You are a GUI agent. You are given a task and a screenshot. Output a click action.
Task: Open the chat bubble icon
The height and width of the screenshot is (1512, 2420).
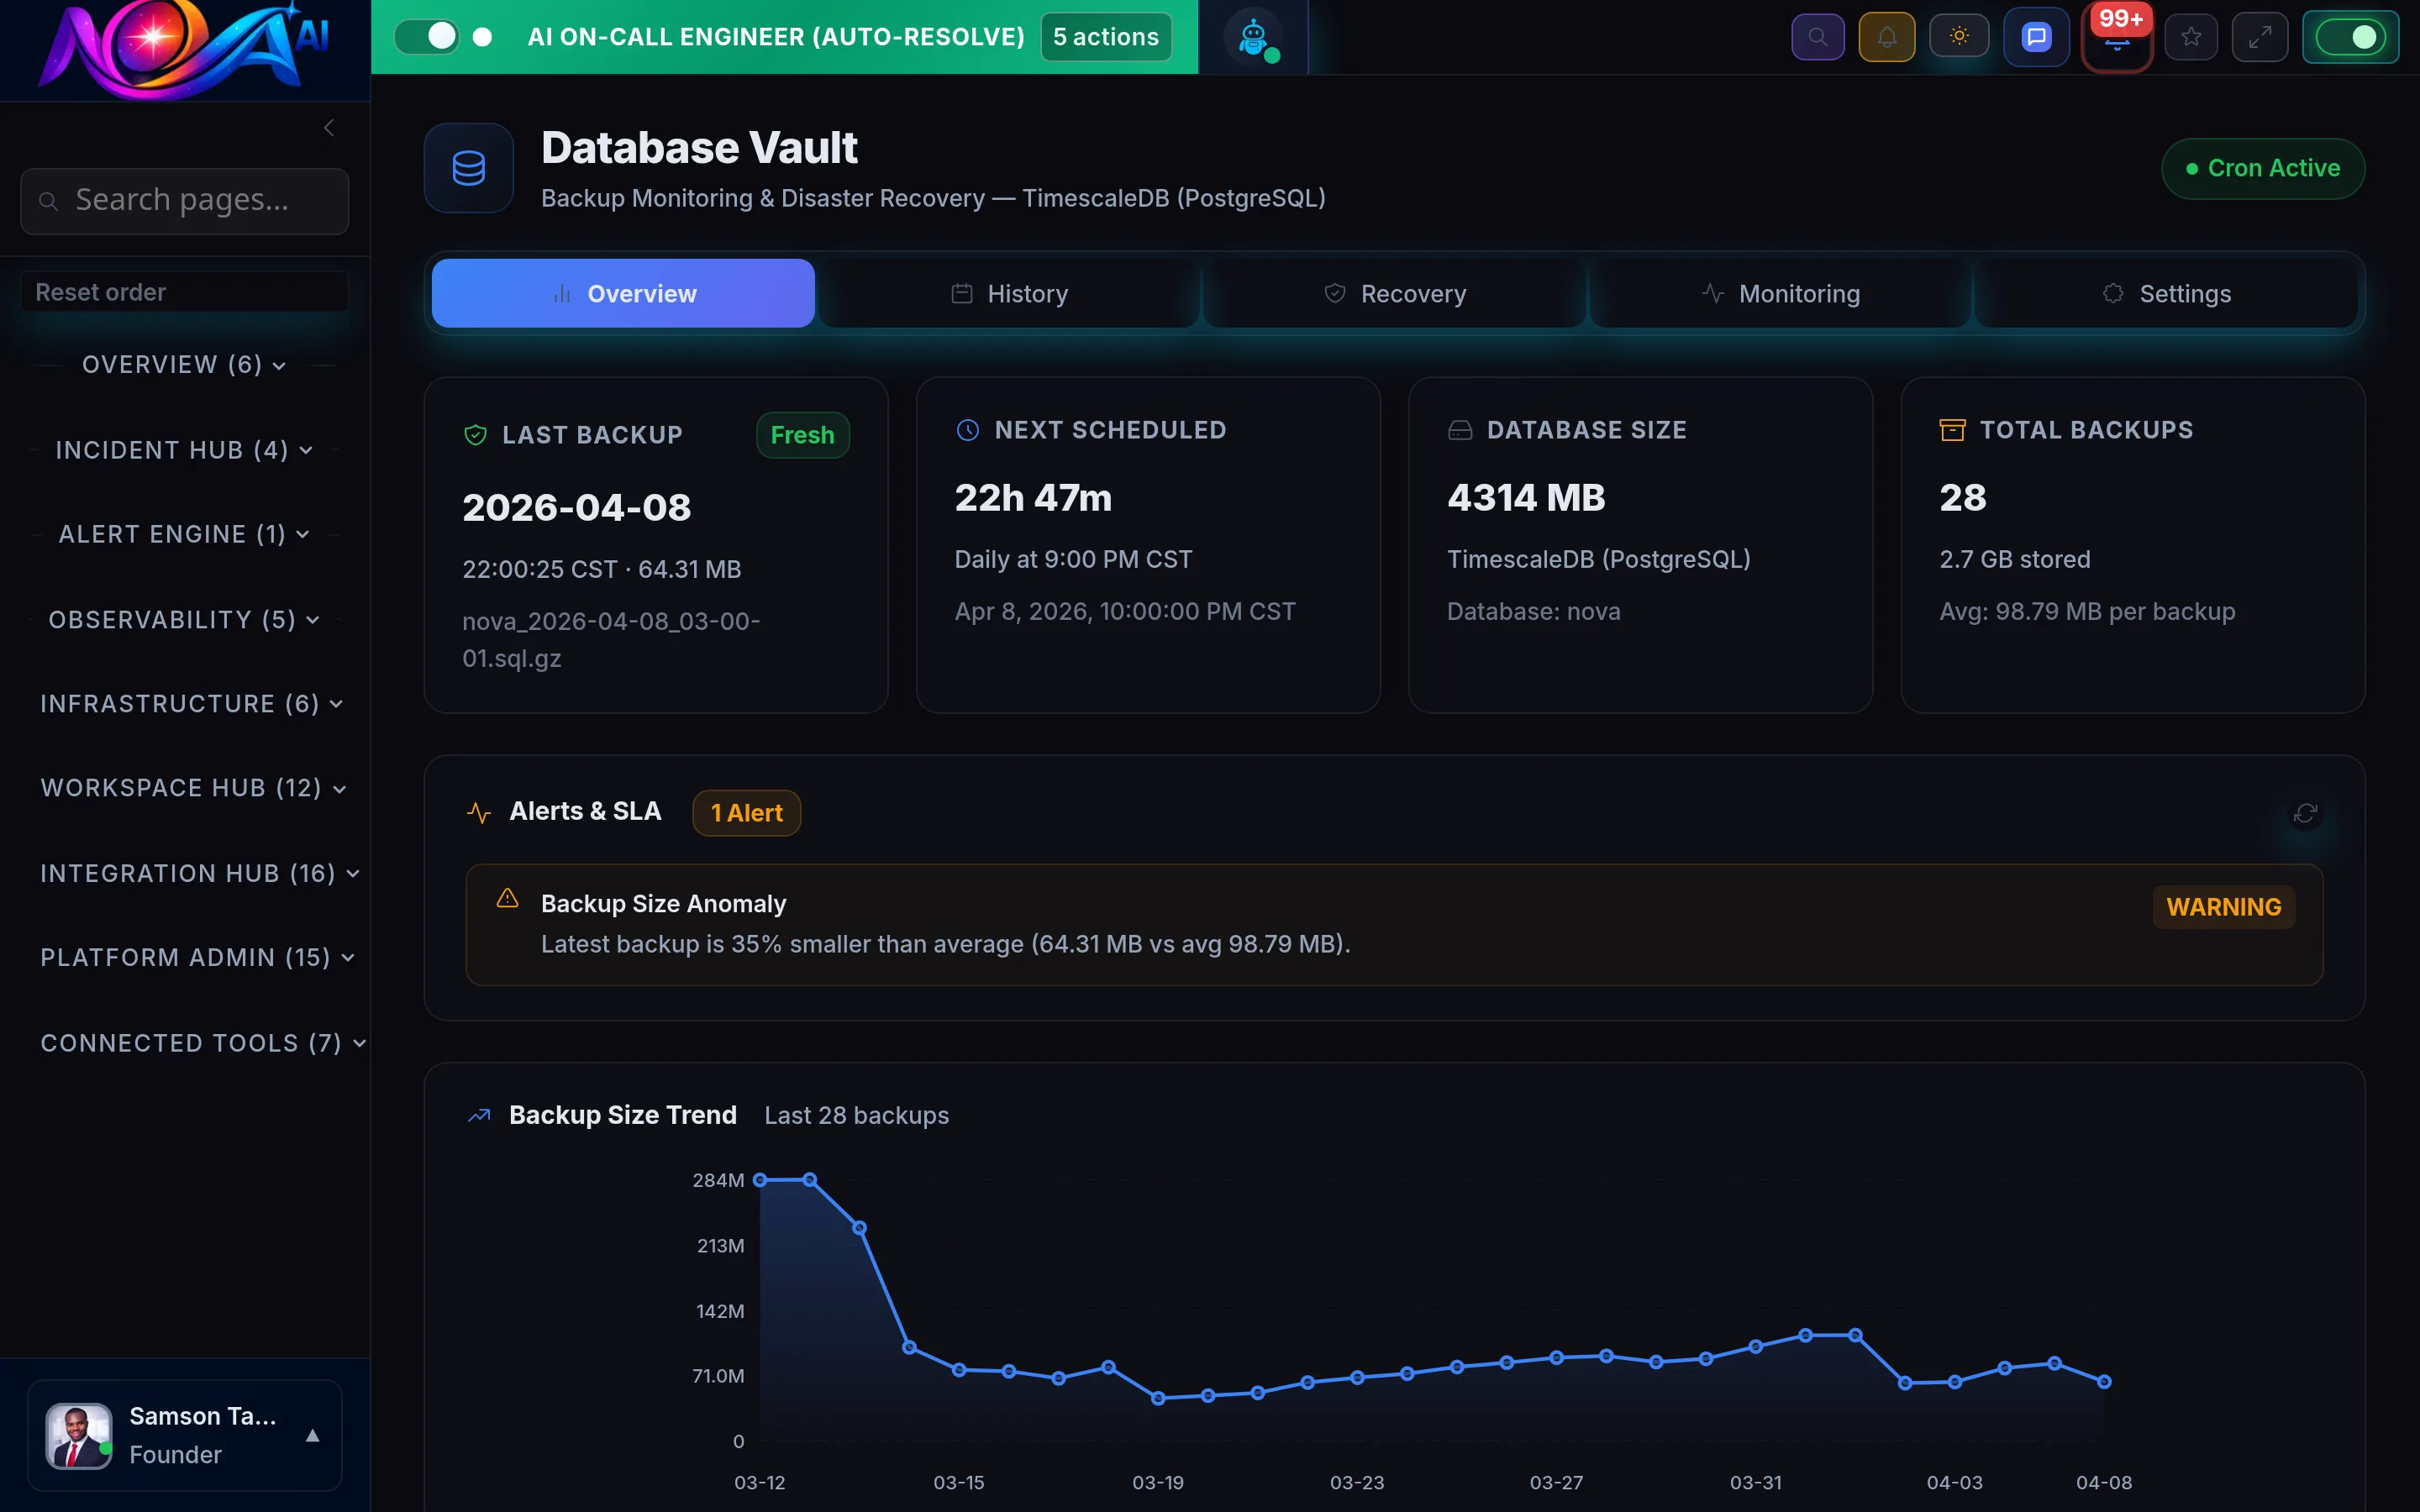[2035, 36]
